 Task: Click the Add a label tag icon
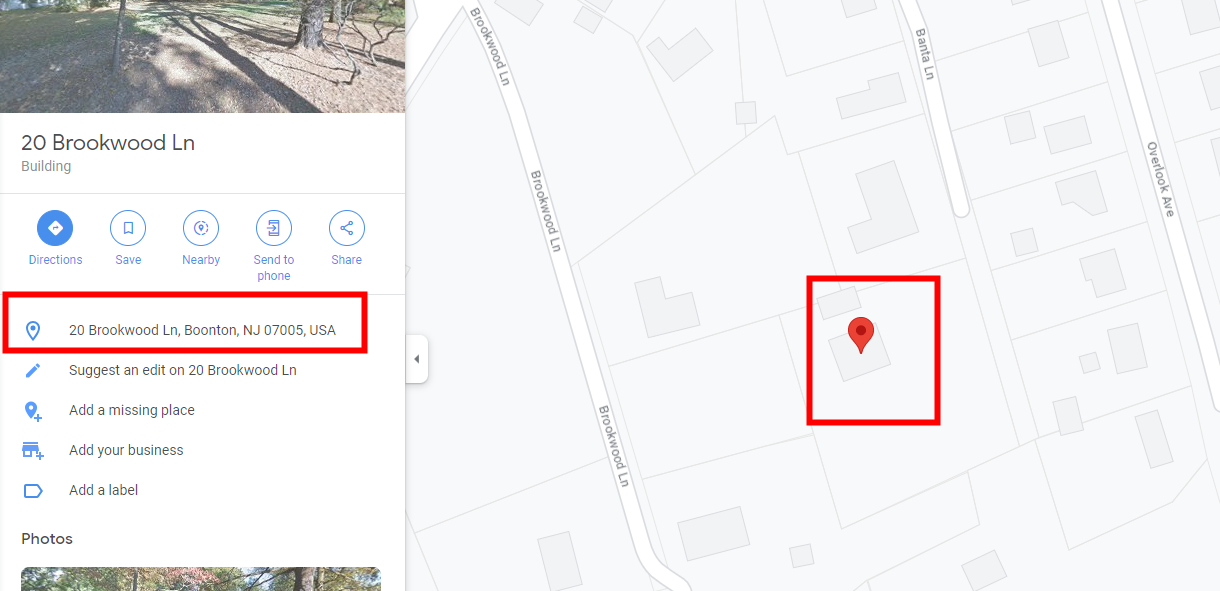pyautogui.click(x=33, y=490)
